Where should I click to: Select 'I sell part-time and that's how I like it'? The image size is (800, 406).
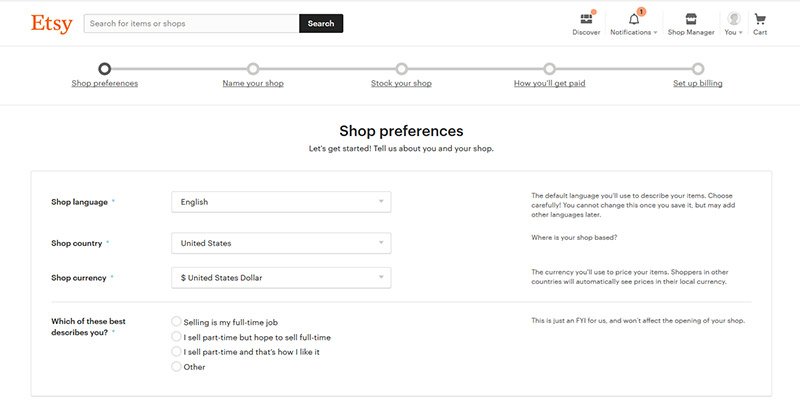pos(176,351)
